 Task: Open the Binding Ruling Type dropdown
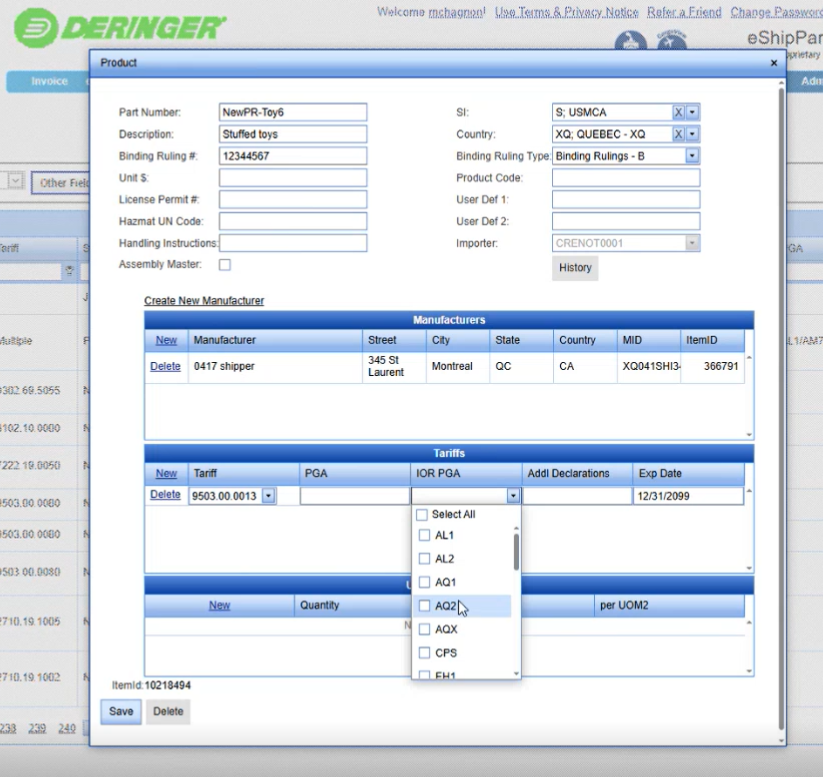coord(692,156)
